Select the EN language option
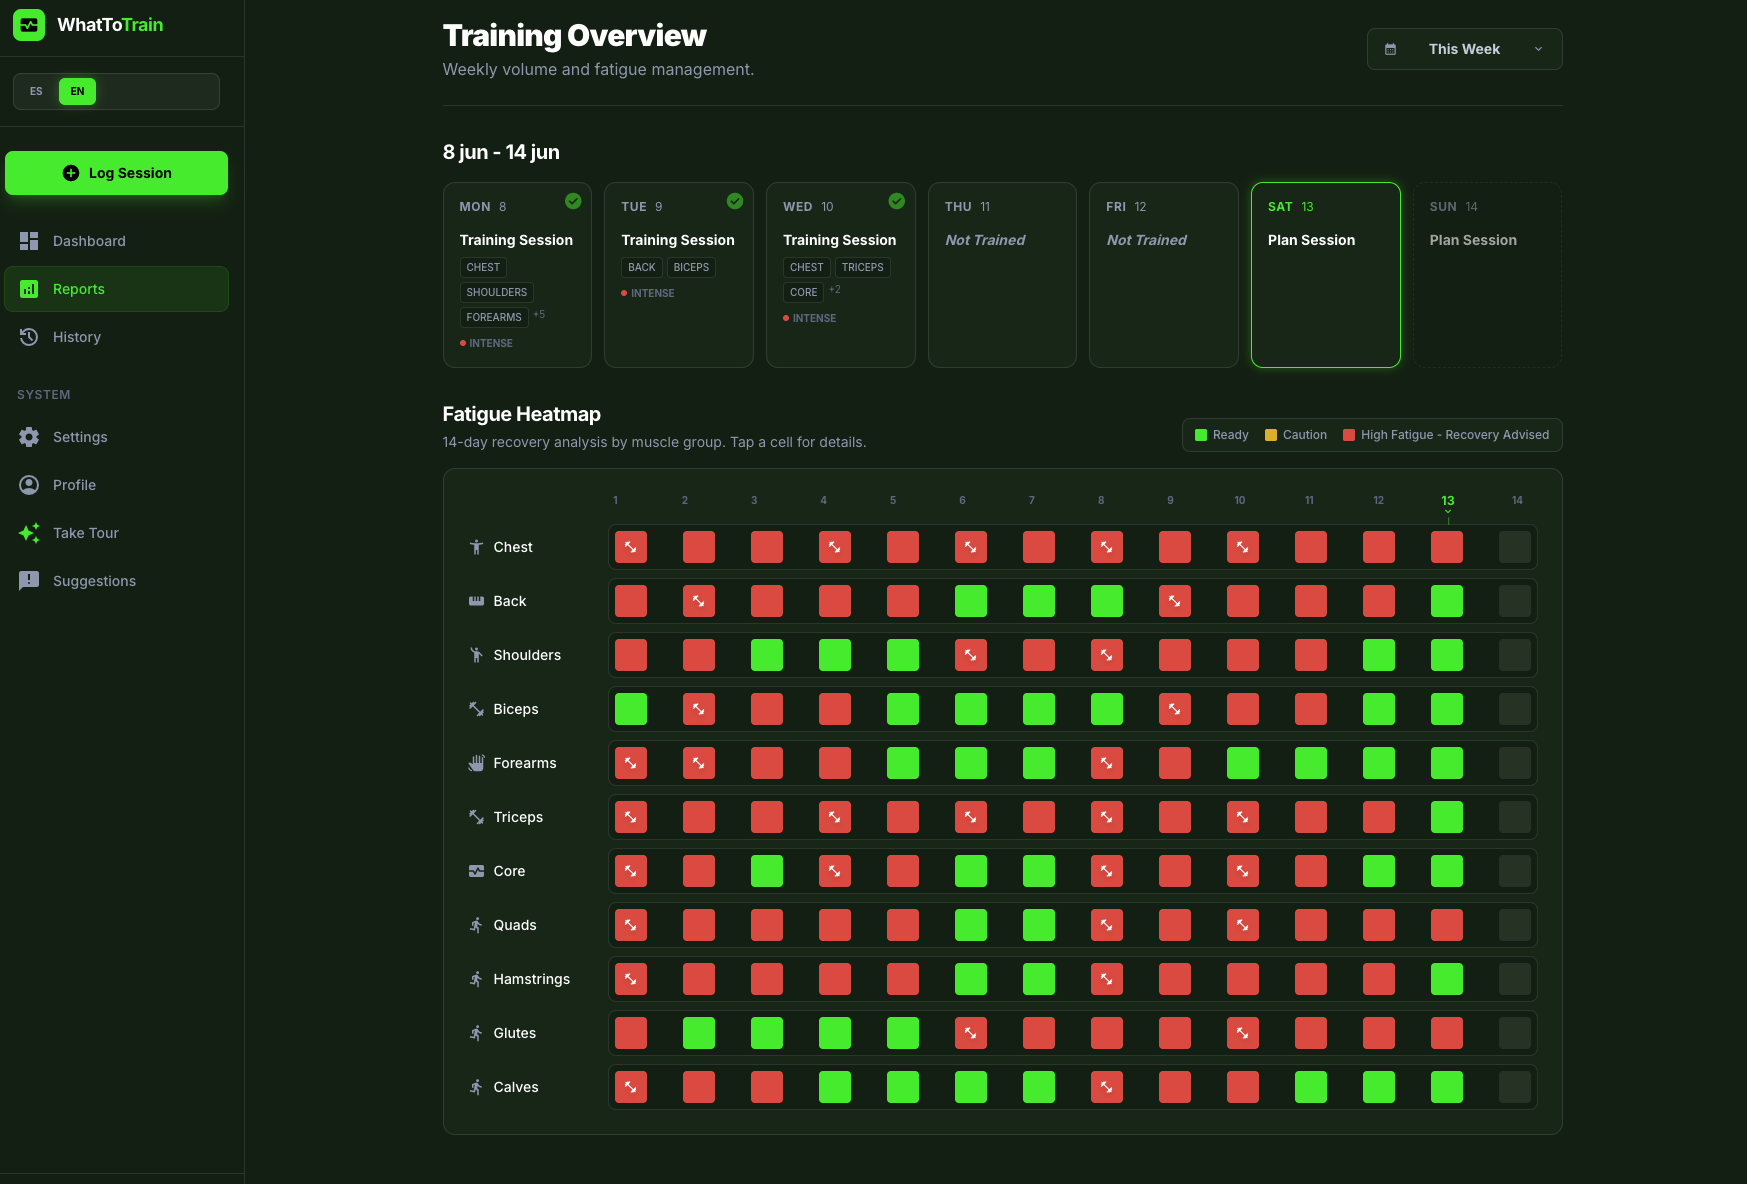Screen dimensions: 1747x1184 [x=77, y=91]
